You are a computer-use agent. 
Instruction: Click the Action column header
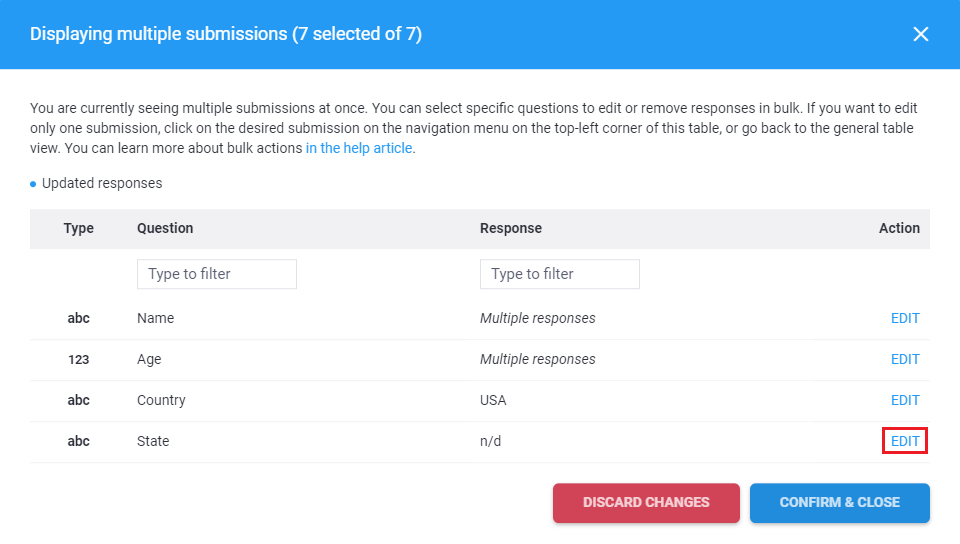tap(899, 228)
